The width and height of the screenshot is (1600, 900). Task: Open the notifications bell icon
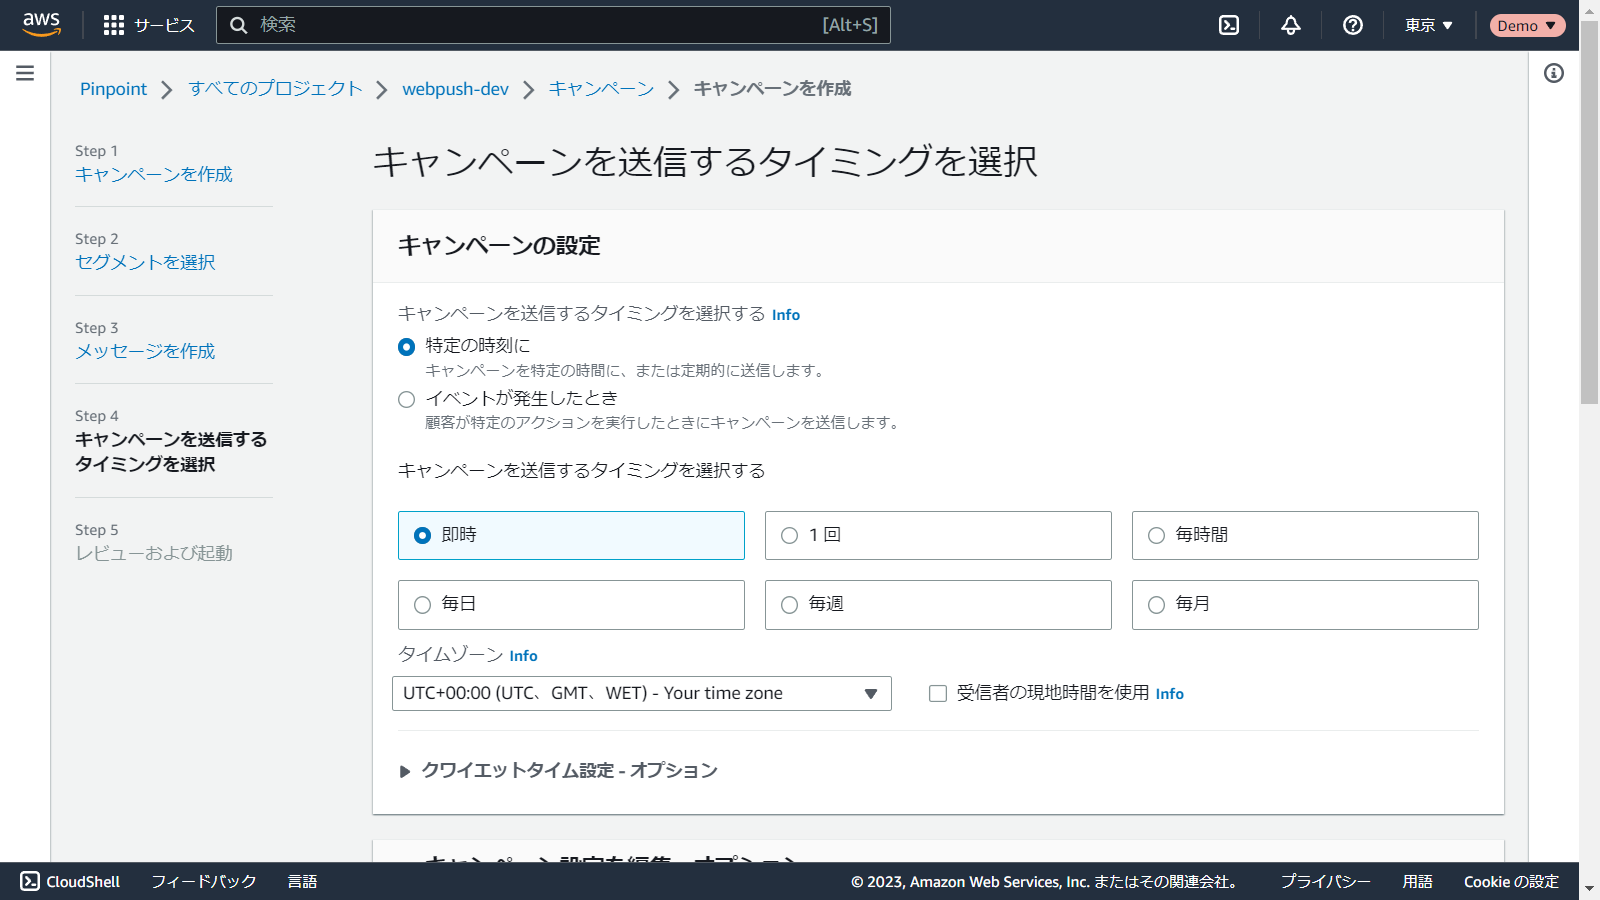point(1291,25)
